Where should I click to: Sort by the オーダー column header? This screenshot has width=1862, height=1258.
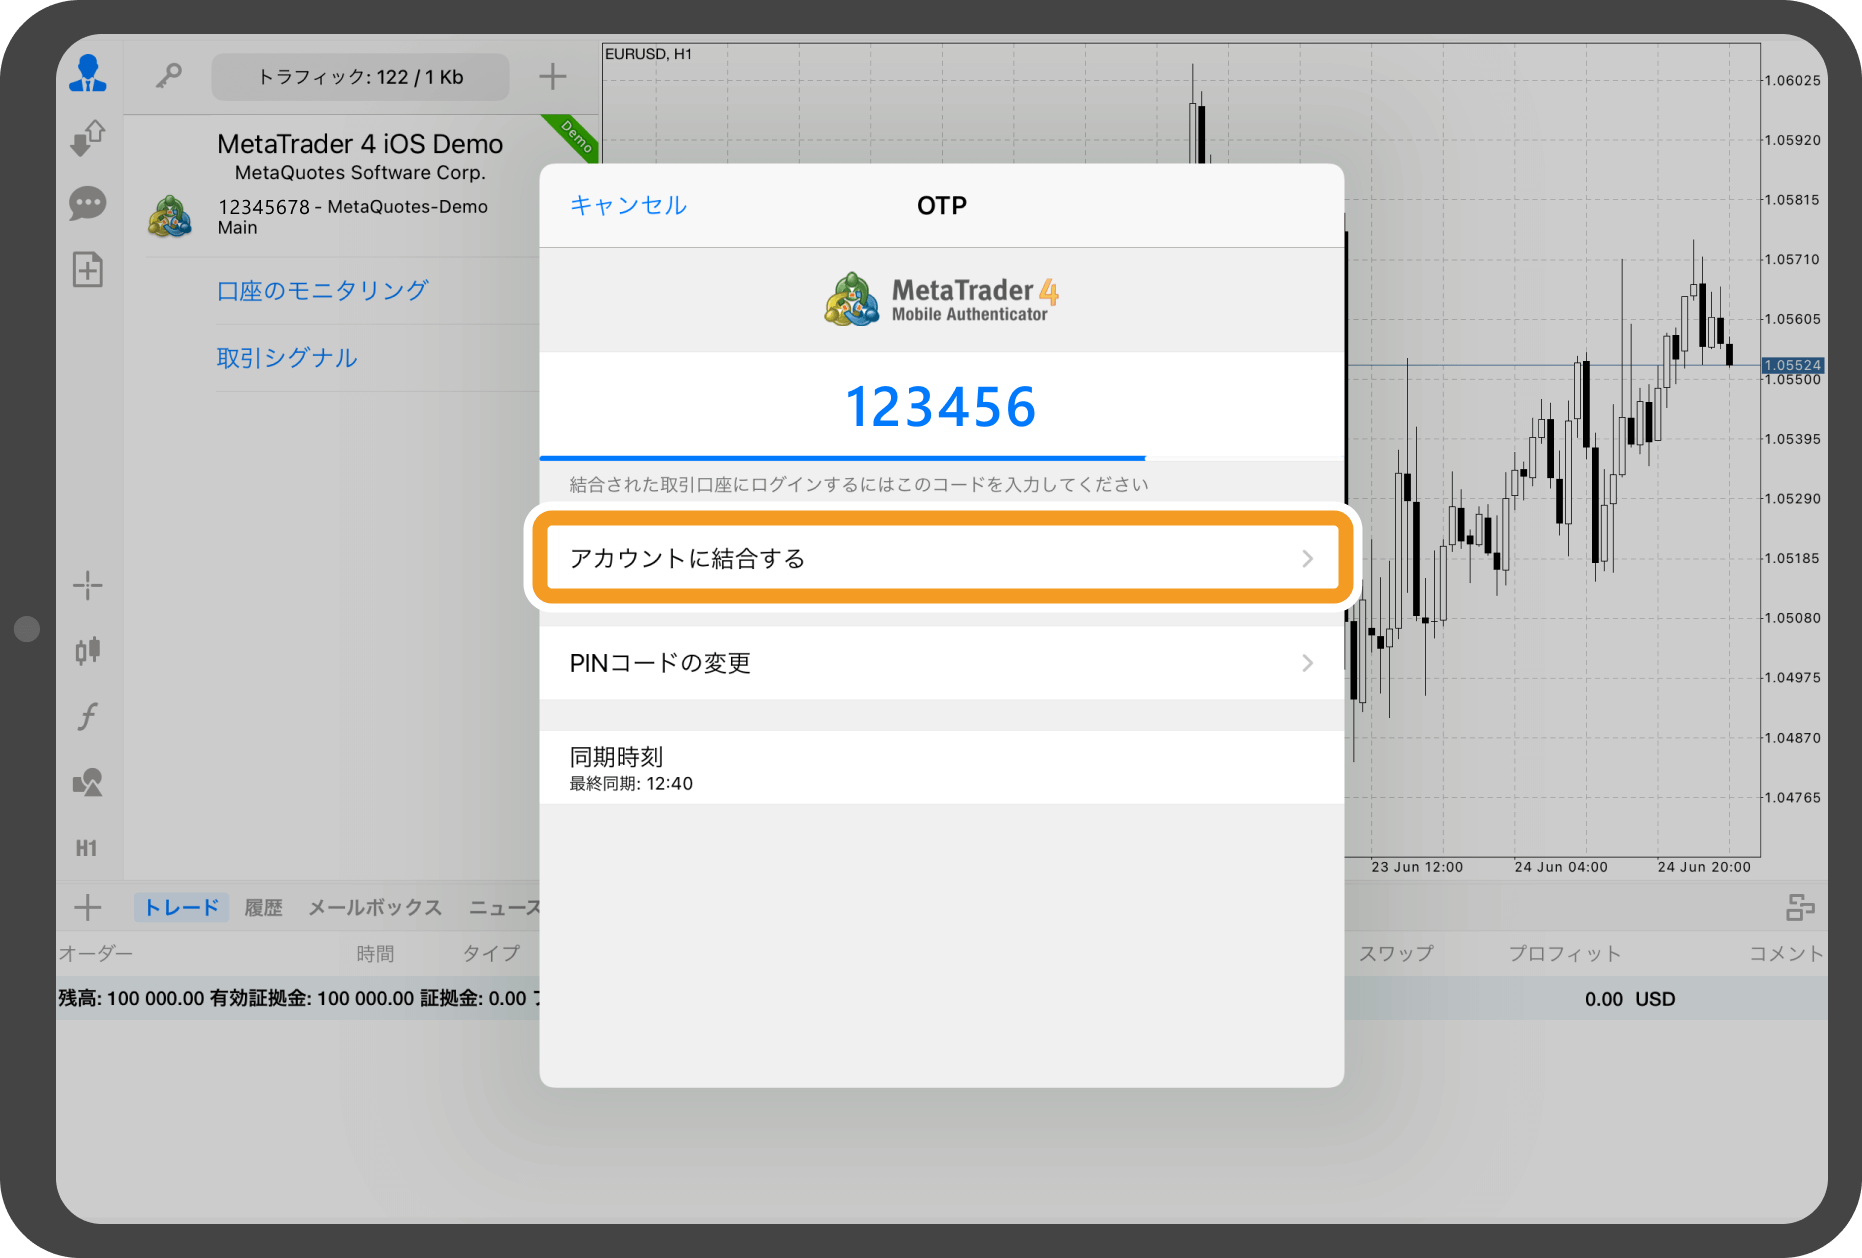click(x=96, y=954)
